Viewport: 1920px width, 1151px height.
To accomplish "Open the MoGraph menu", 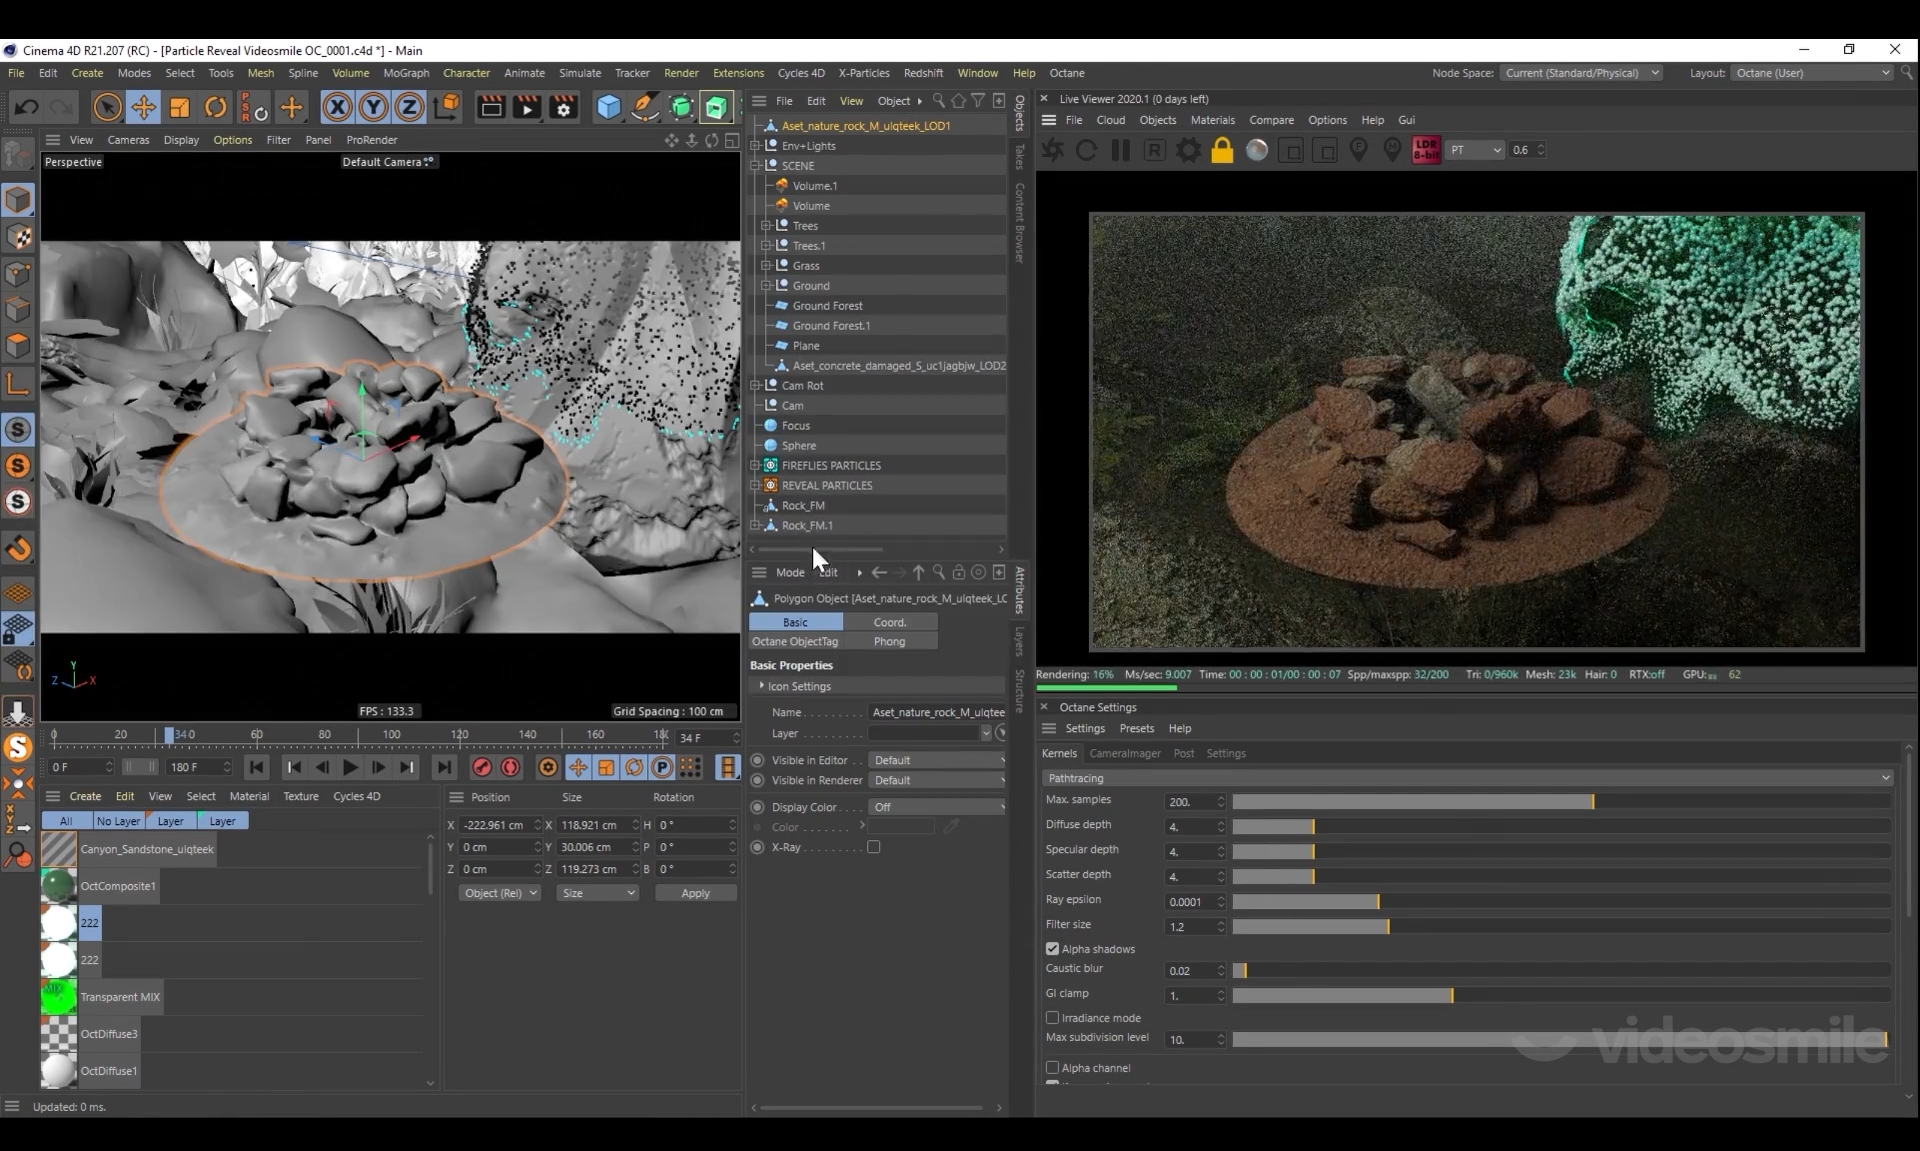I will (406, 73).
